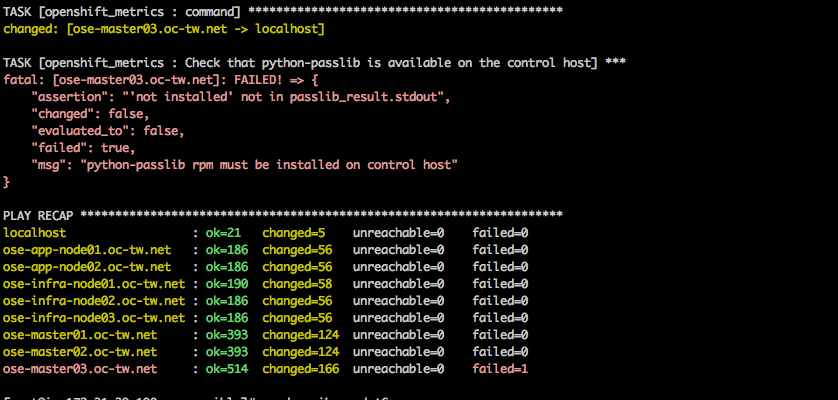Click the changed=166 value
This screenshot has height=400, width=838.
300,369
